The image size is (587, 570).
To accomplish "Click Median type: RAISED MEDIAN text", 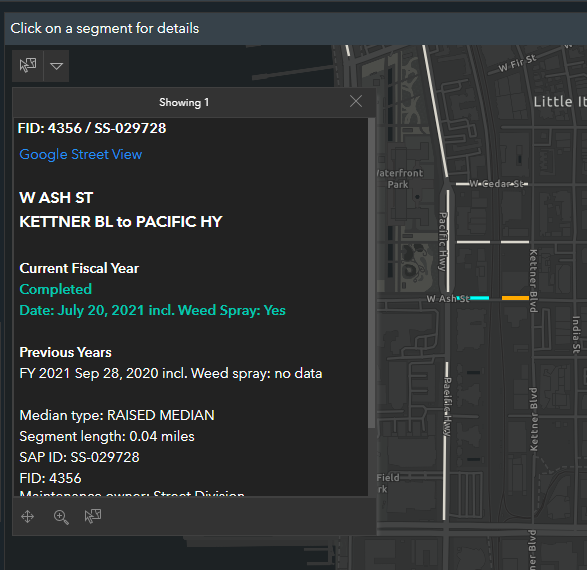I will tap(117, 415).
